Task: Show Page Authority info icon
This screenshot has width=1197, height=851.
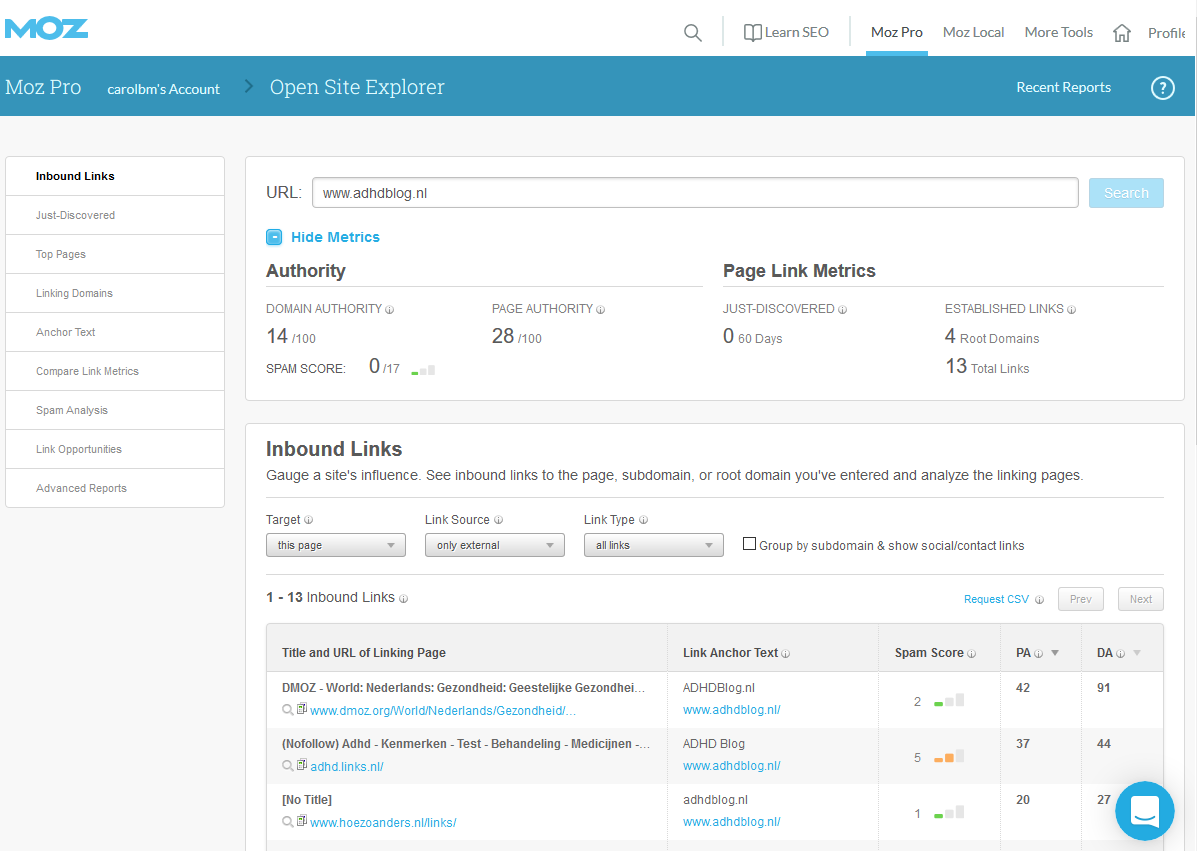Action: [x=601, y=310]
